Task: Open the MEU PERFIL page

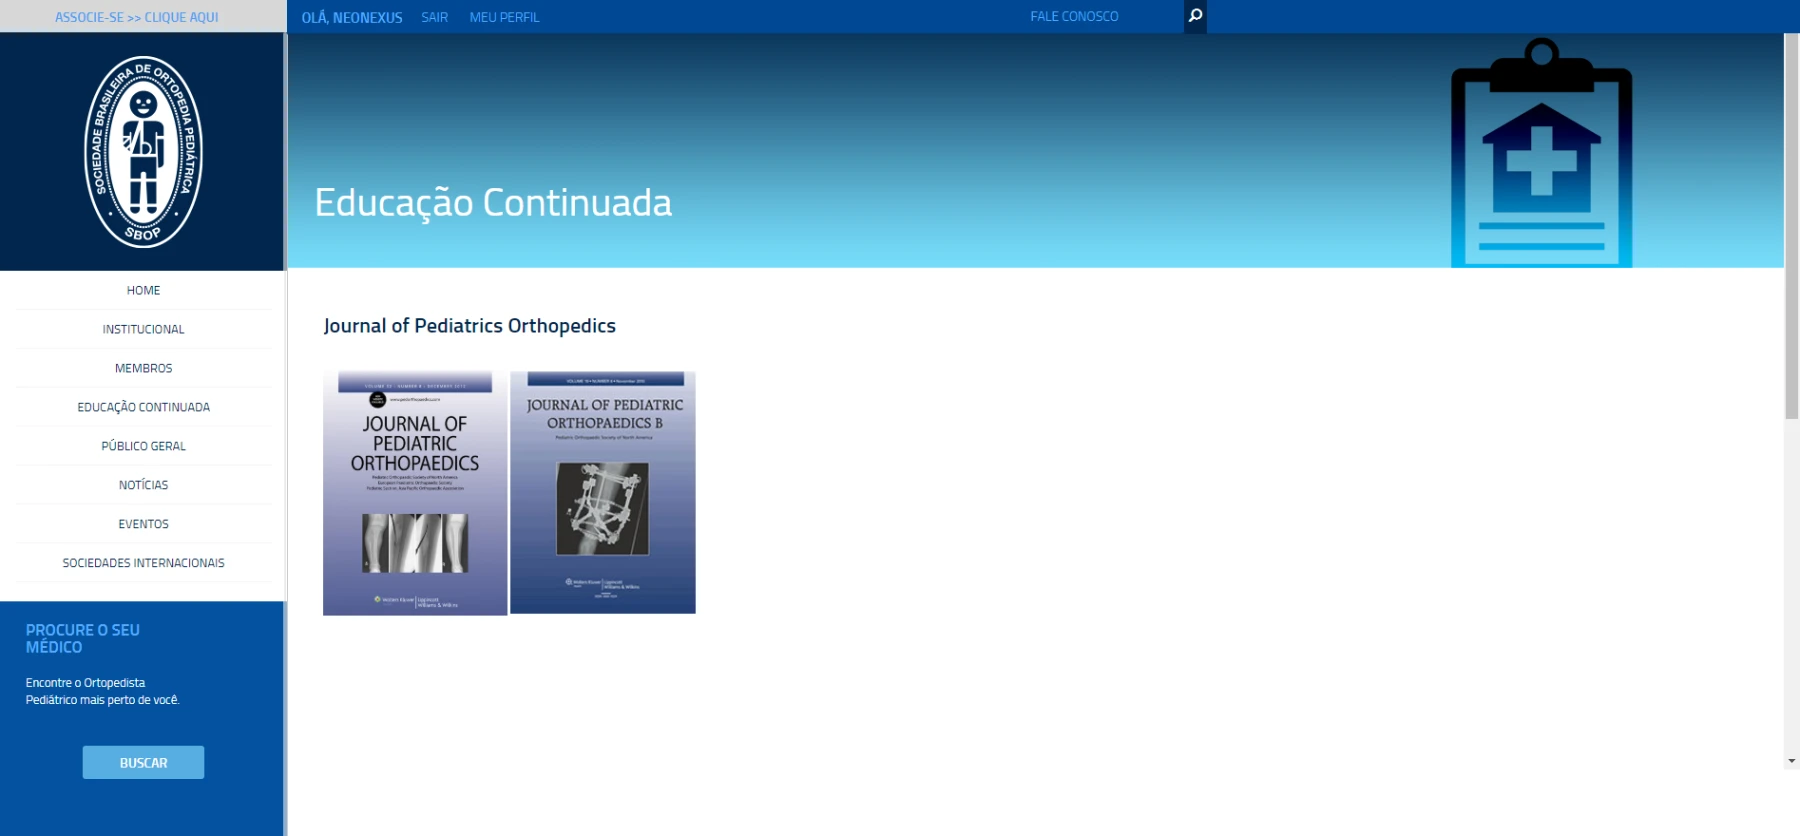Action: click(504, 17)
